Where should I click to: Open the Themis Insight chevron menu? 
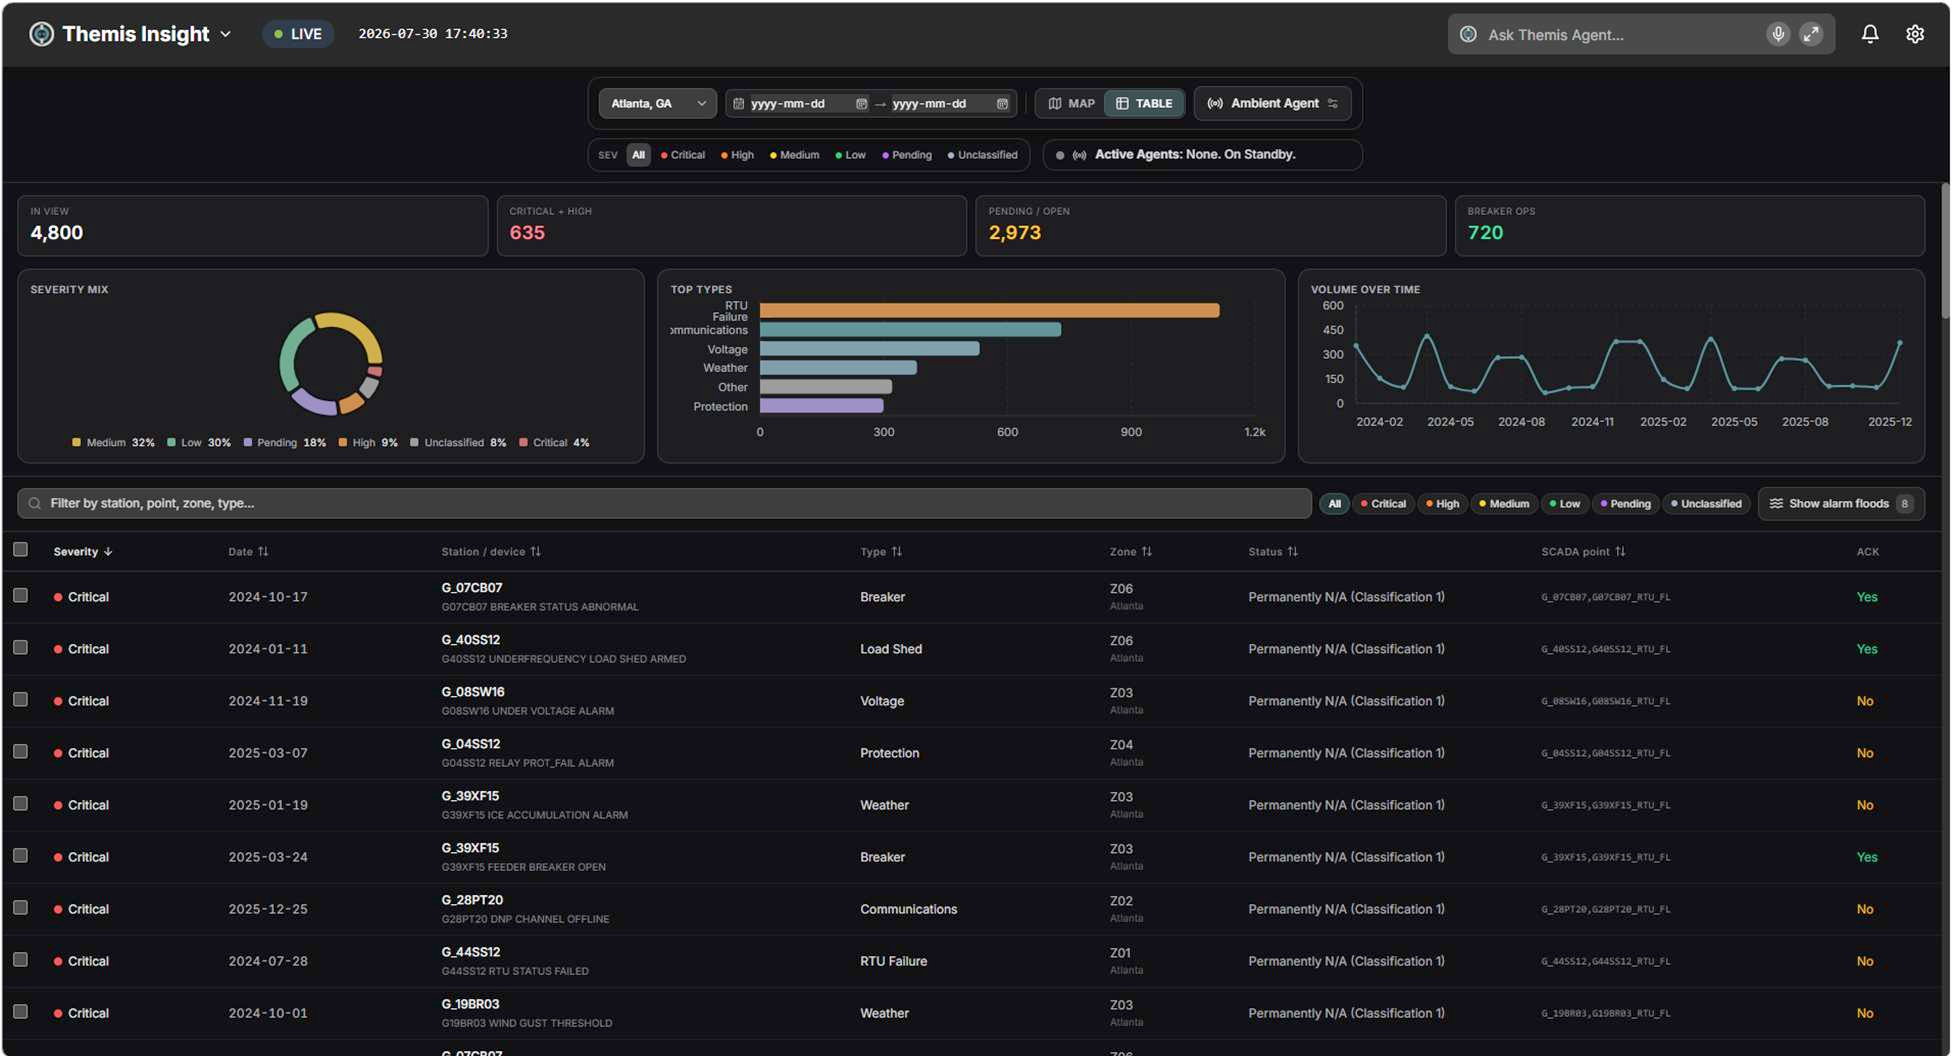pos(226,34)
